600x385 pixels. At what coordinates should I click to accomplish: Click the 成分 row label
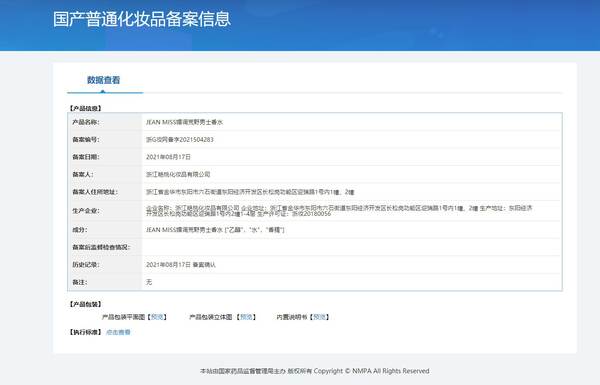pyautogui.click(x=80, y=230)
